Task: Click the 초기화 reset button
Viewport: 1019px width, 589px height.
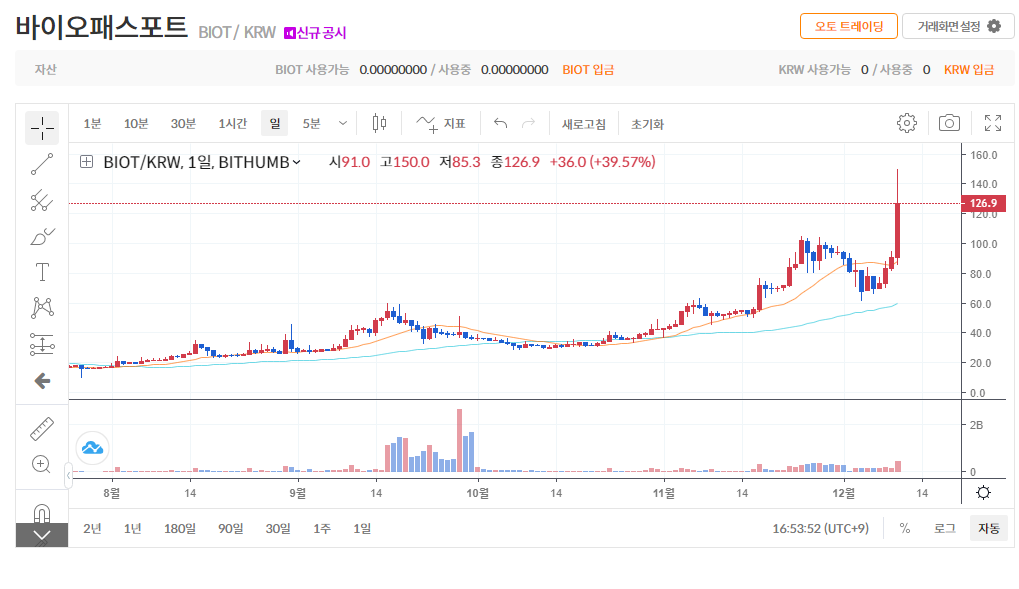Action: (647, 124)
